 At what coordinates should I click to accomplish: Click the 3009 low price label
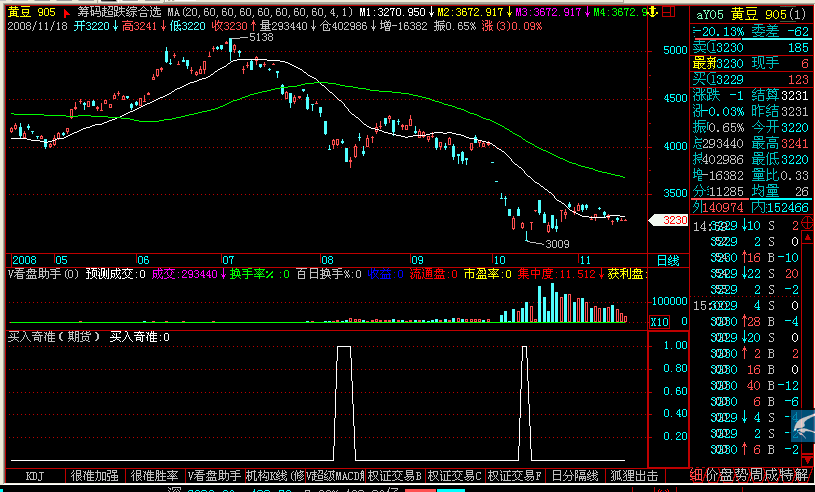pos(557,244)
